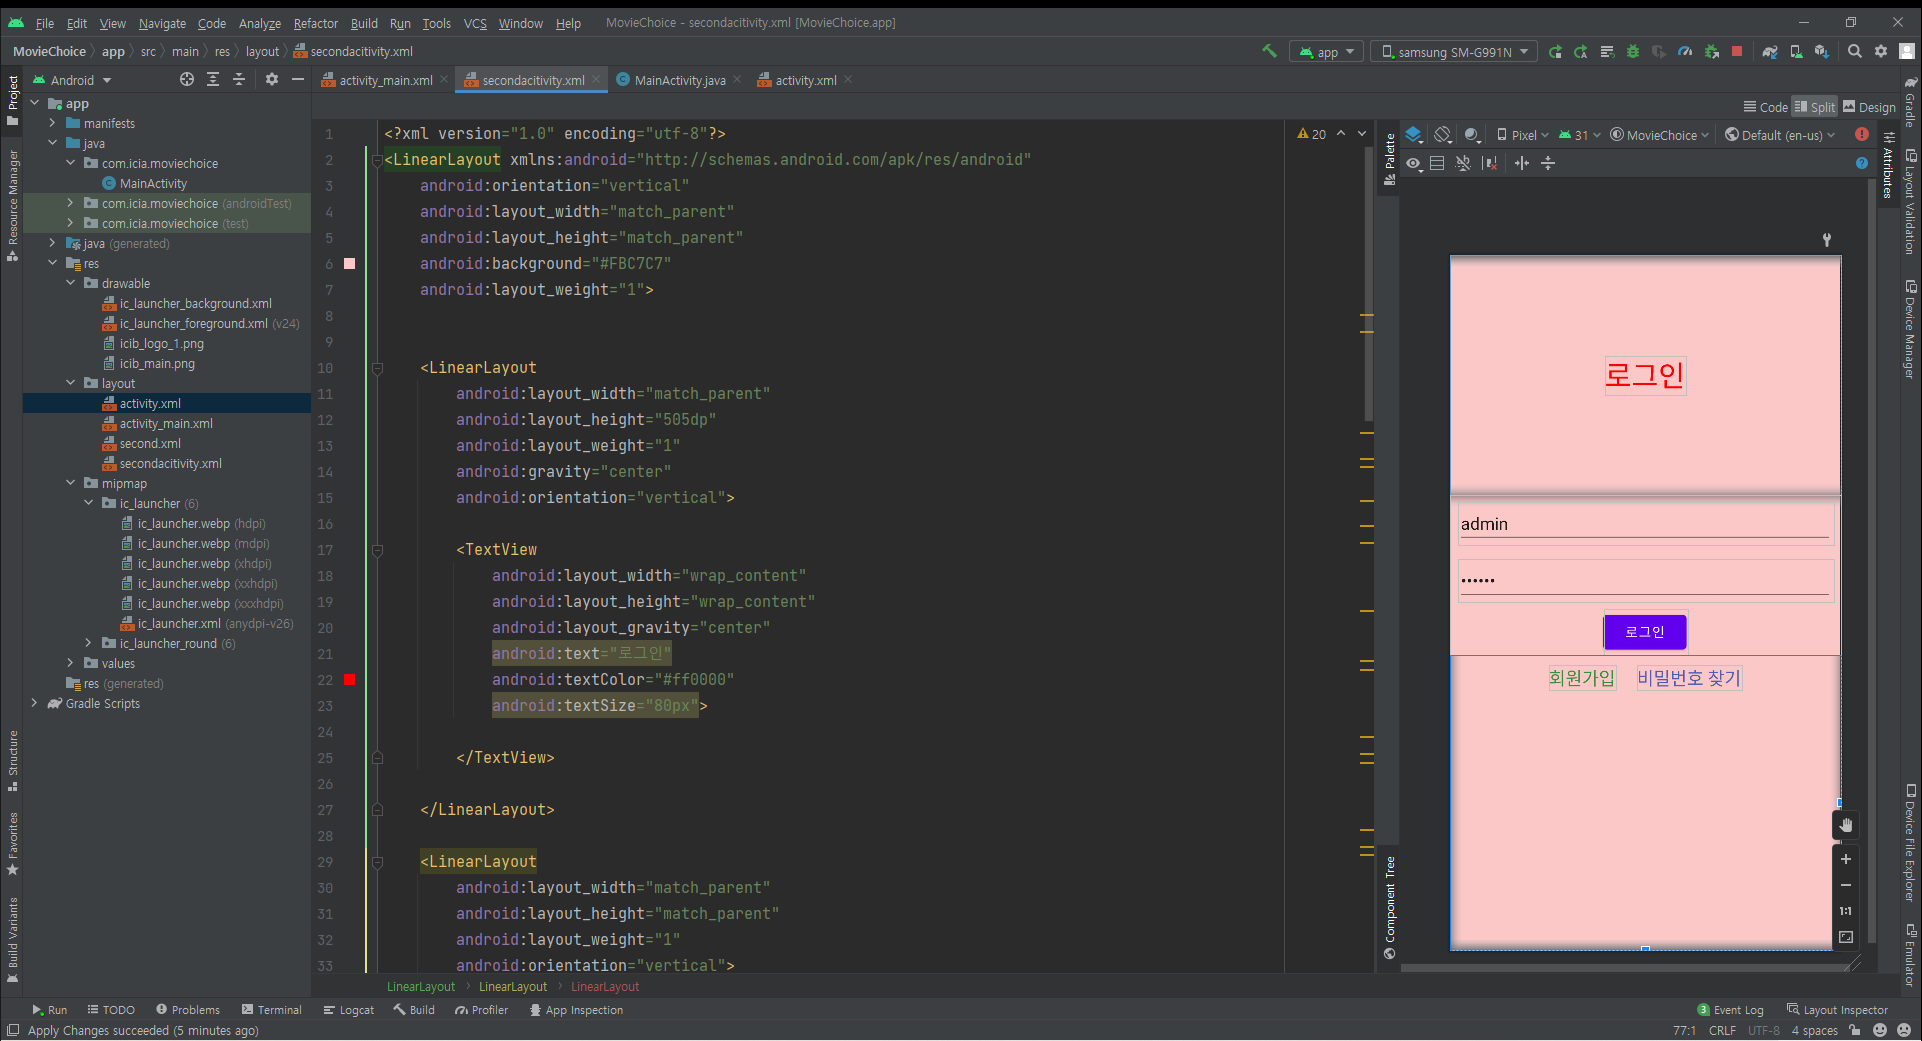Viewport: 1922px width, 1041px height.
Task: Sync project with Gradle files icon
Action: (1770, 51)
